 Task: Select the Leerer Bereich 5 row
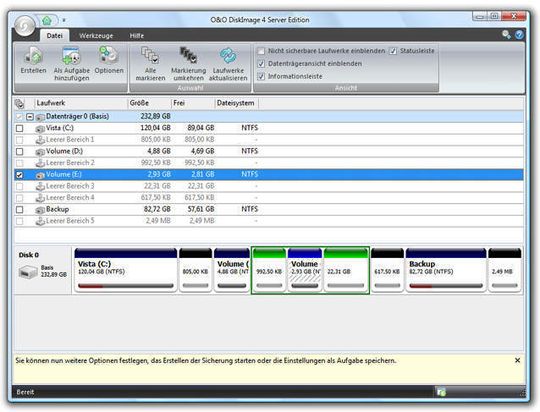(x=269, y=221)
